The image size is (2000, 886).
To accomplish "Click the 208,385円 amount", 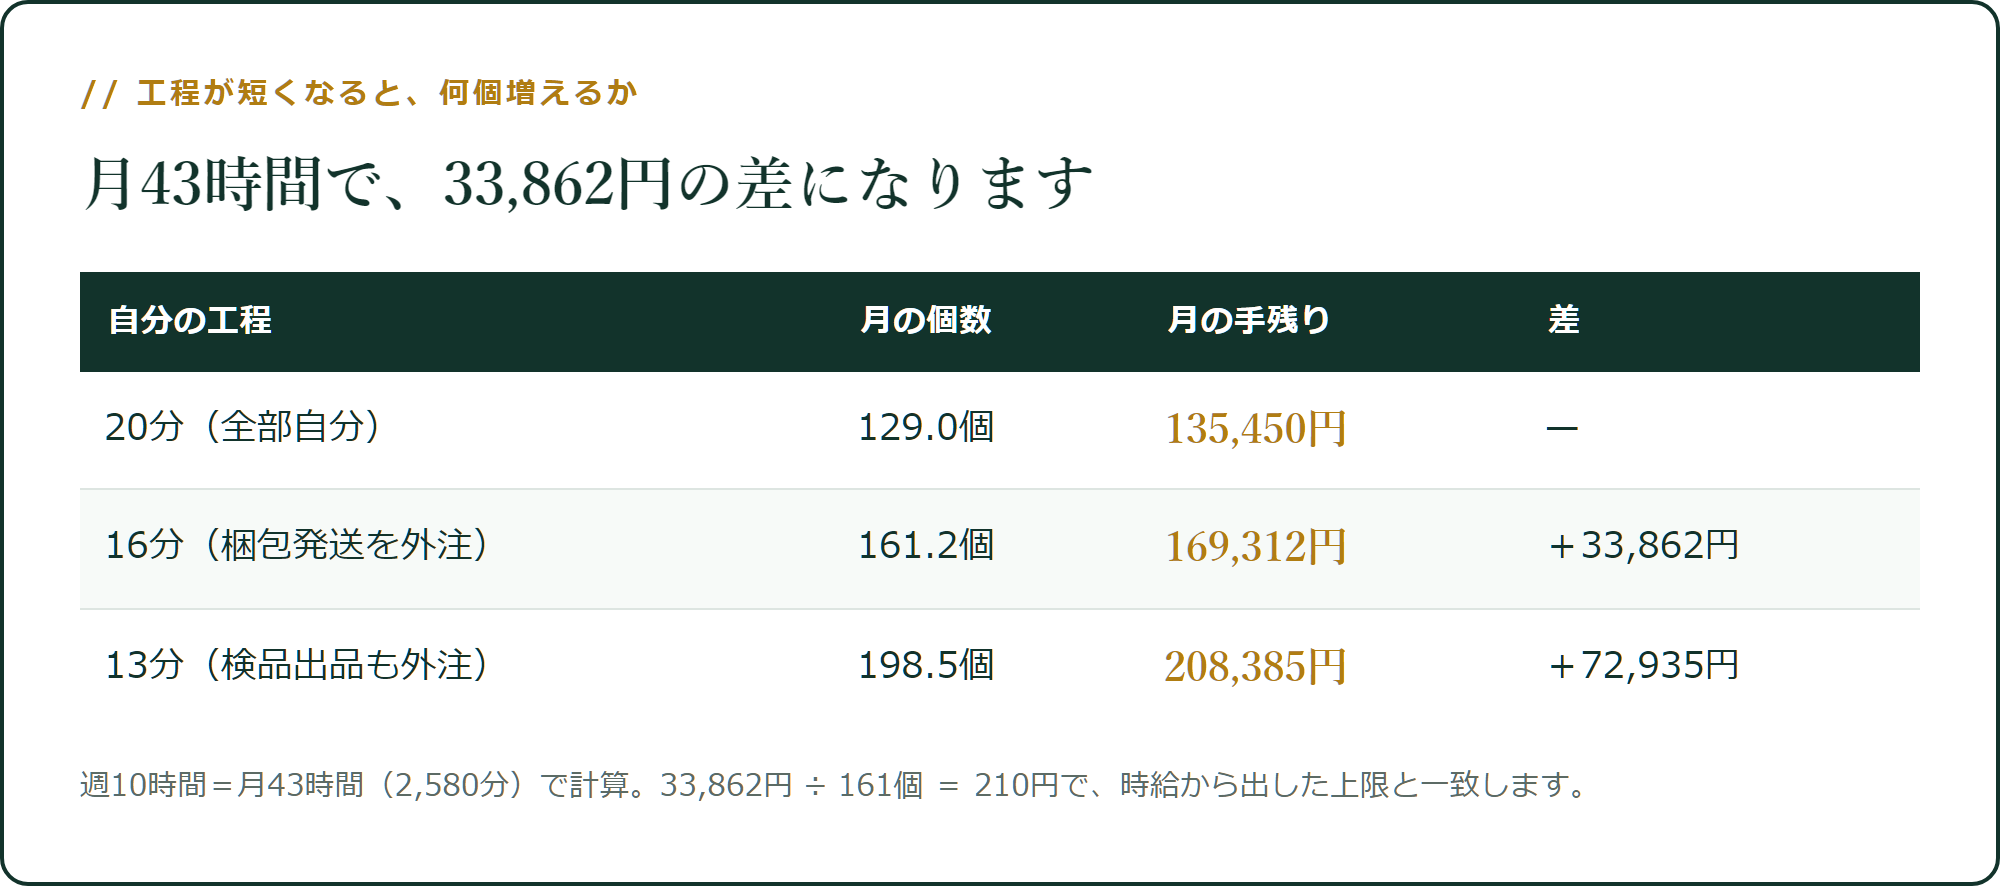I will [x=1256, y=666].
